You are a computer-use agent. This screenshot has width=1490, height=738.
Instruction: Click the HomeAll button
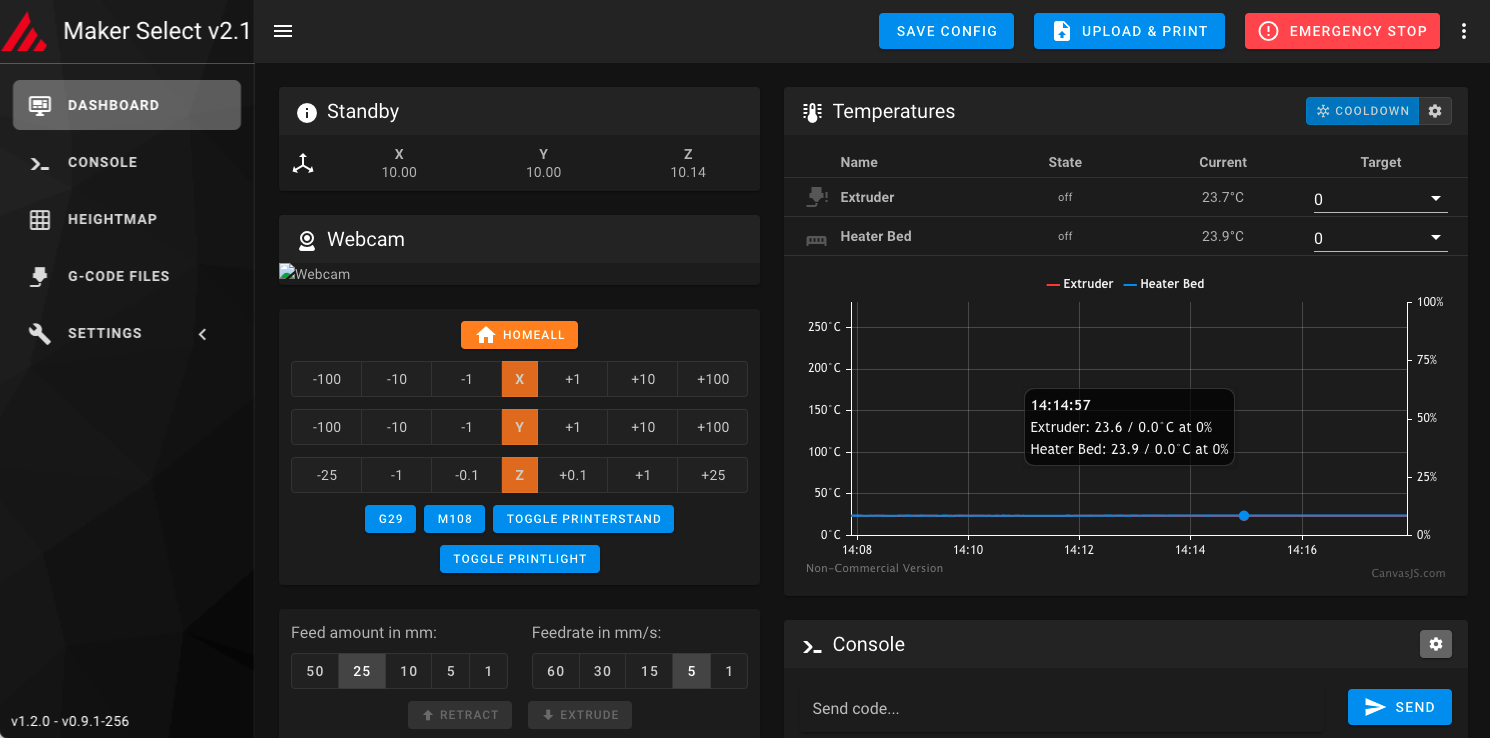[x=519, y=335]
